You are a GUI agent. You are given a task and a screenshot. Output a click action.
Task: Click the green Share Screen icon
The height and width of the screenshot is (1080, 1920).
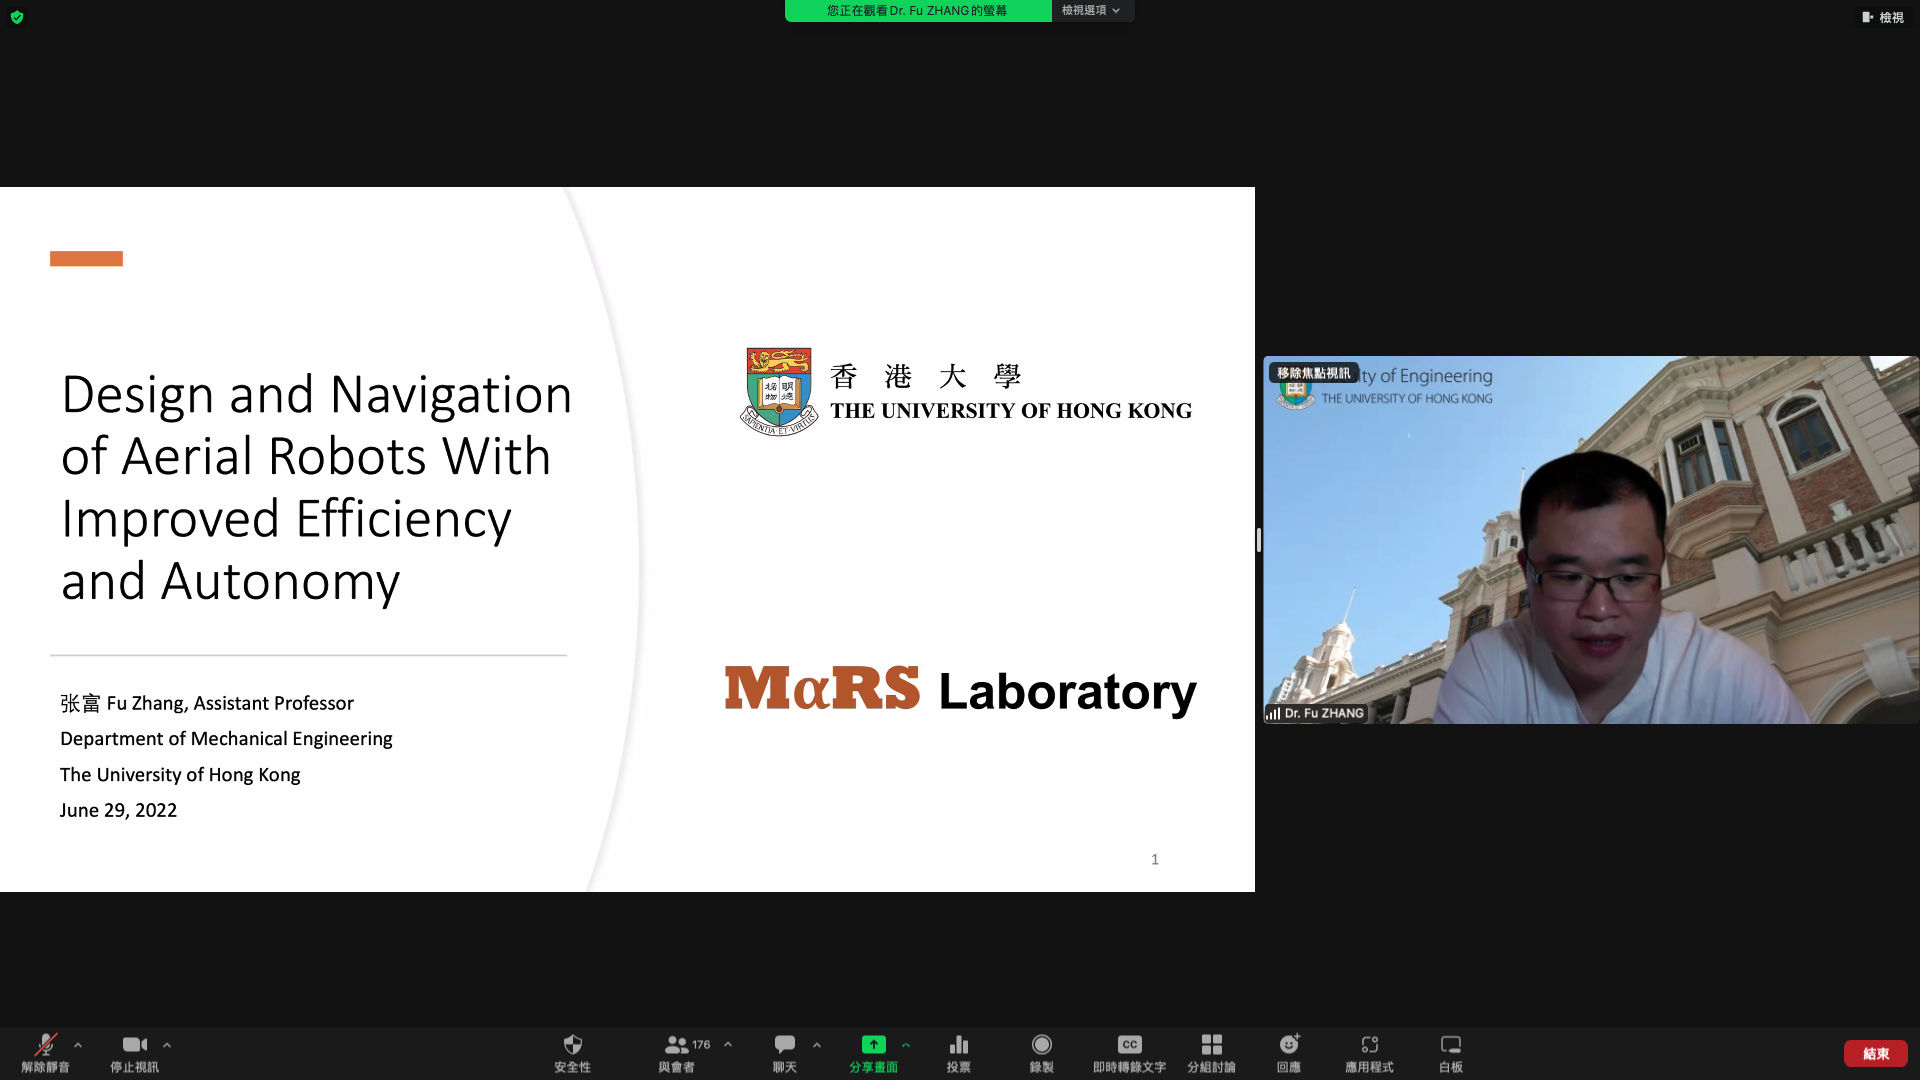pyautogui.click(x=873, y=1045)
